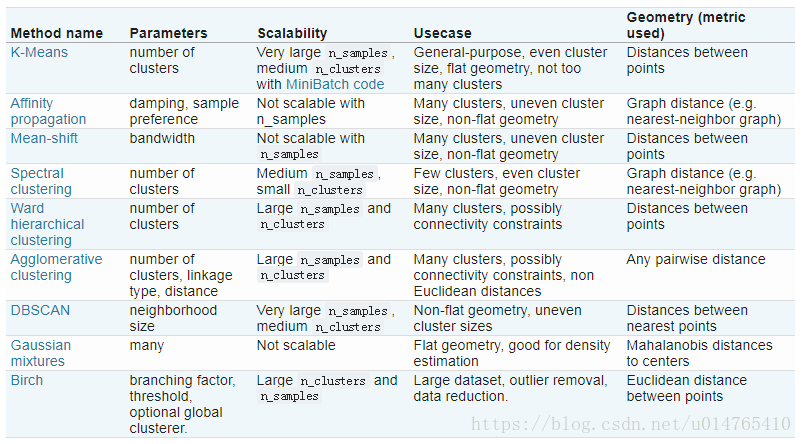Viewport: 802px width, 444px height.
Task: Open the MiniBatch code link
Action: tap(335, 84)
